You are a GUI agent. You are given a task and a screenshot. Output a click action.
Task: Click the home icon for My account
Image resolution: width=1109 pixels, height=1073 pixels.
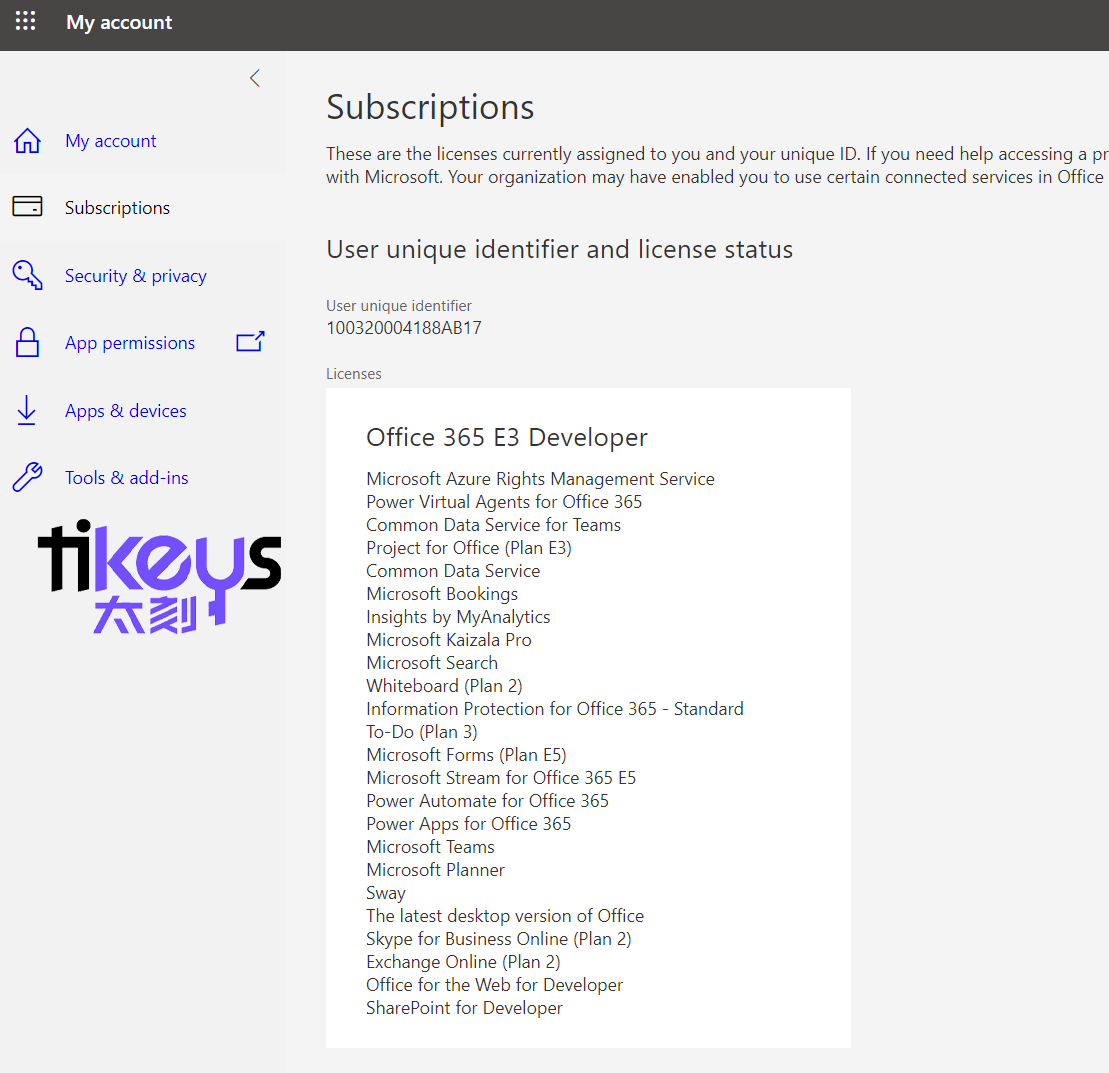[x=27, y=141]
